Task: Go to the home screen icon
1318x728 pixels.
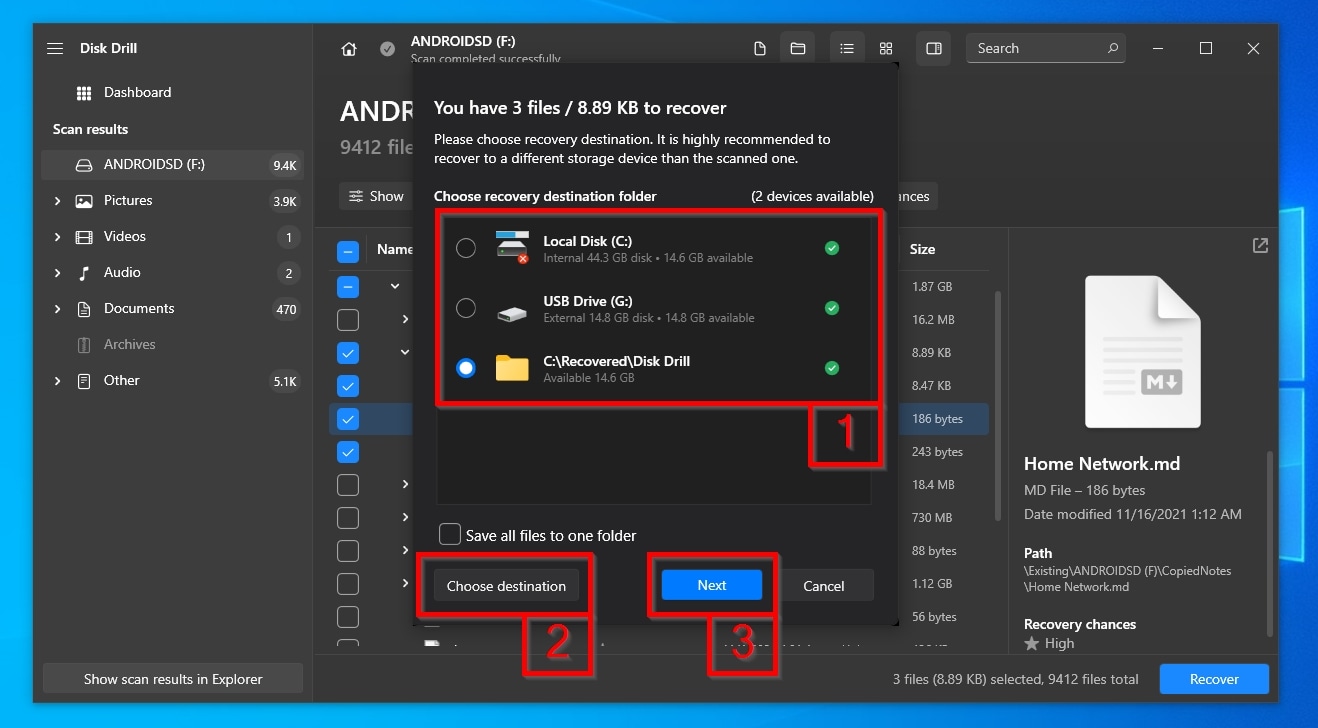Action: pos(349,49)
